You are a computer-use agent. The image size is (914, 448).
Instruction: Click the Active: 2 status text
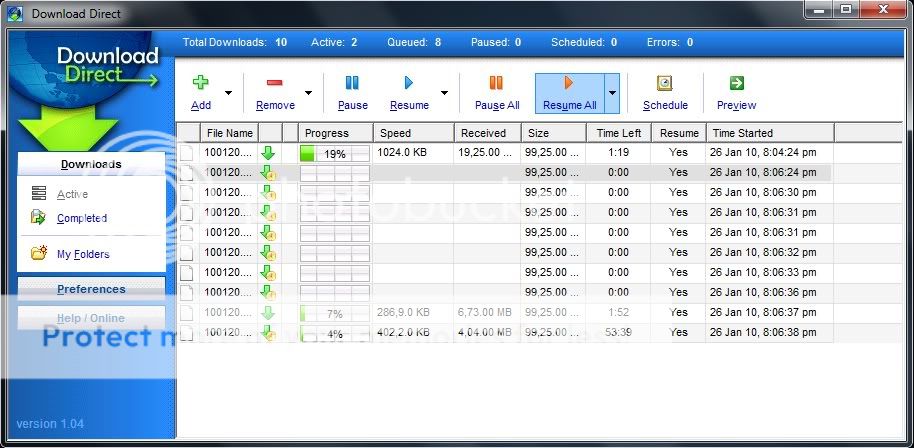(334, 42)
